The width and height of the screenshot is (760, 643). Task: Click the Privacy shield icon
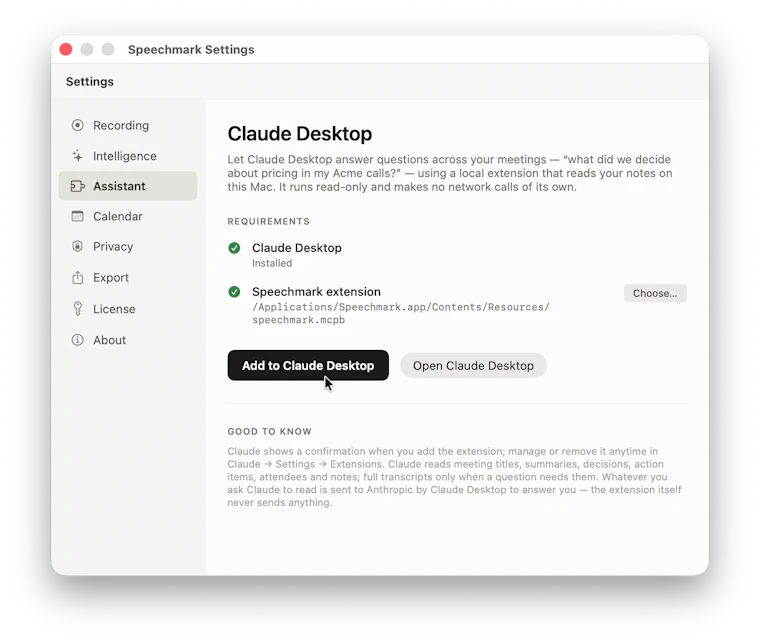click(78, 246)
